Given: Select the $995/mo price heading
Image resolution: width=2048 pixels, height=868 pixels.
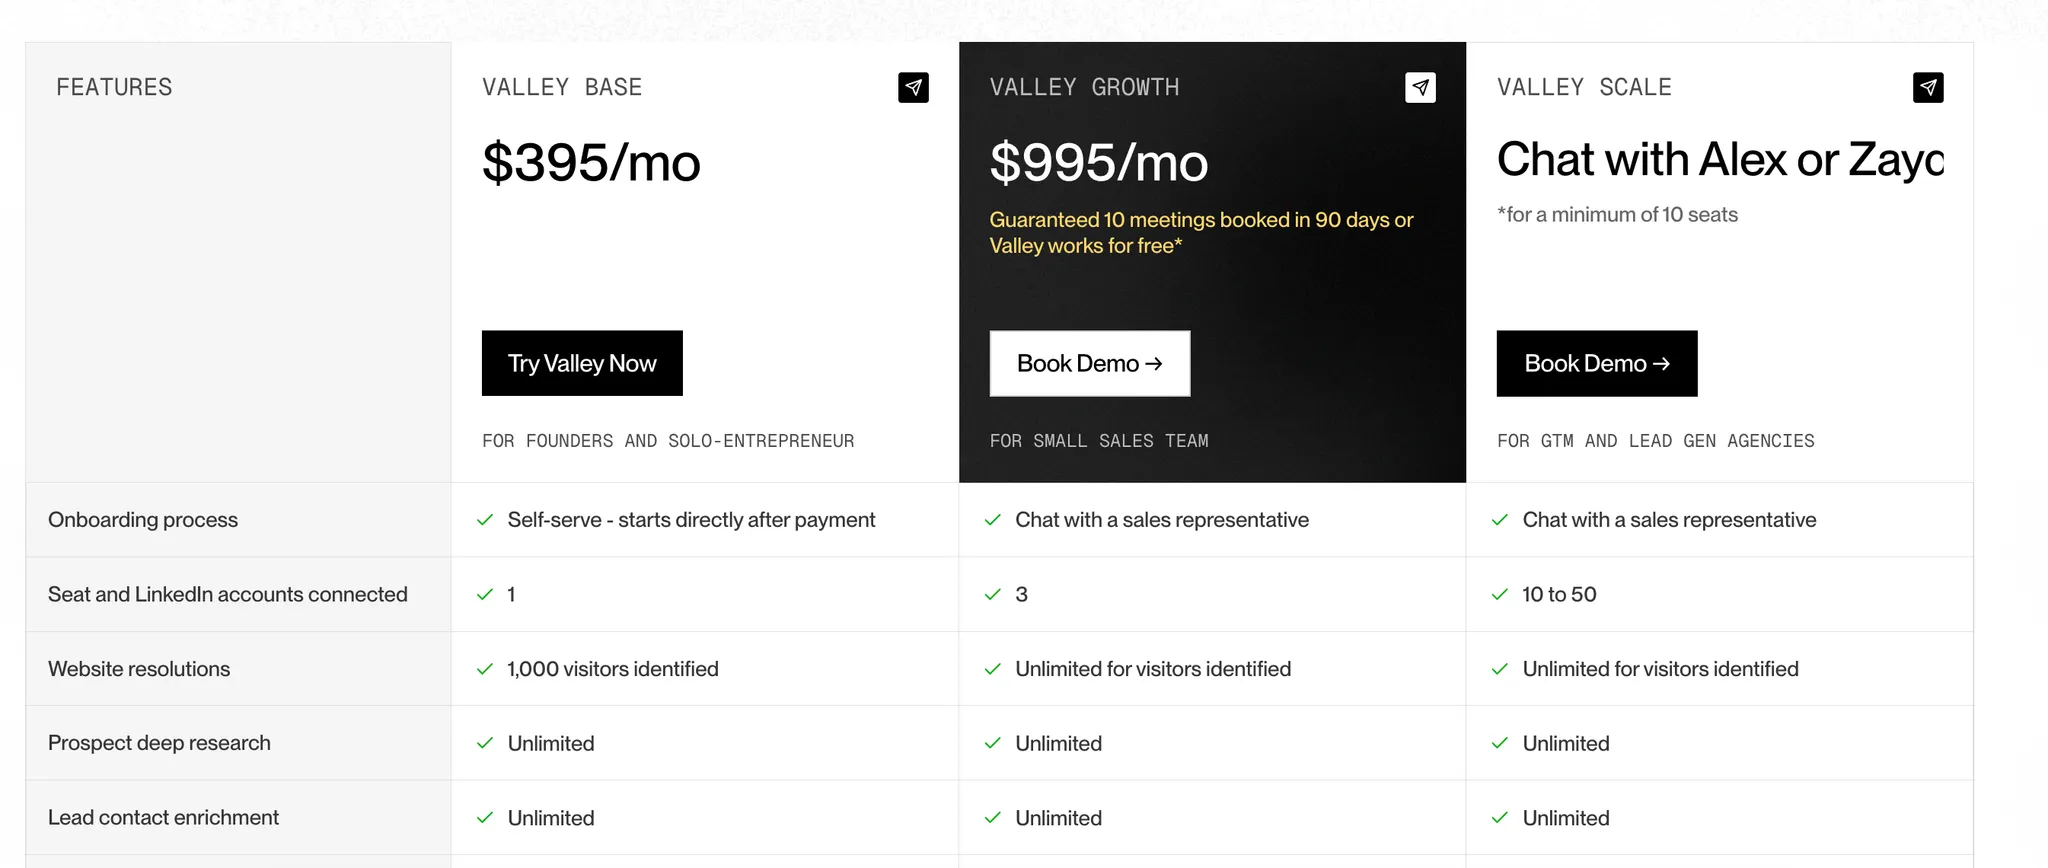Looking at the screenshot, I should click(x=1099, y=163).
